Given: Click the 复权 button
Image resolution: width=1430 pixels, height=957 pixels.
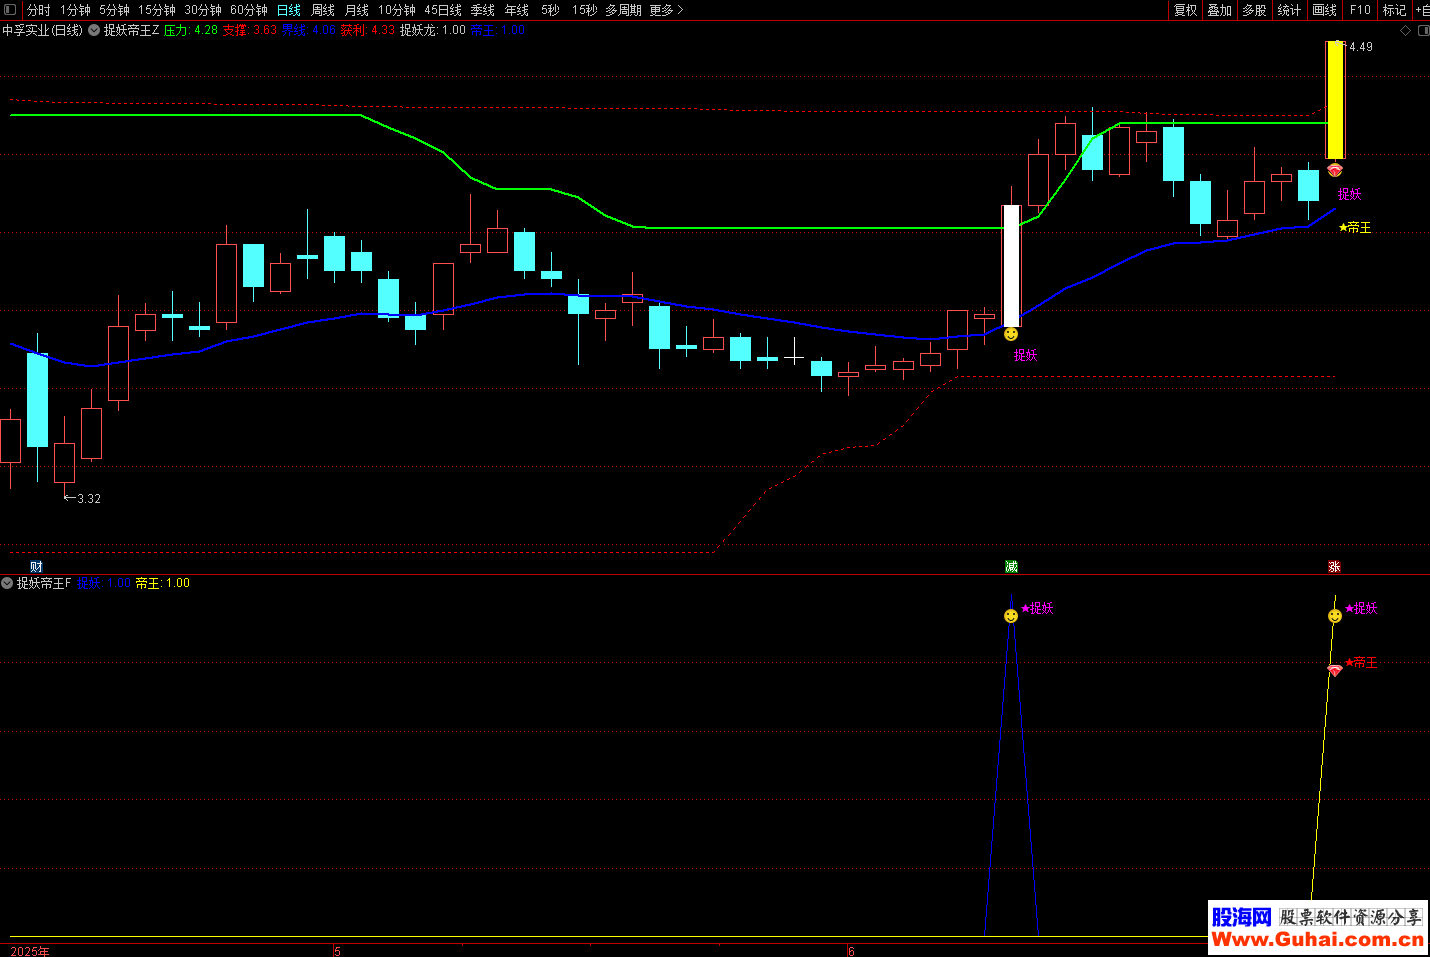Looking at the screenshot, I should (1186, 10).
